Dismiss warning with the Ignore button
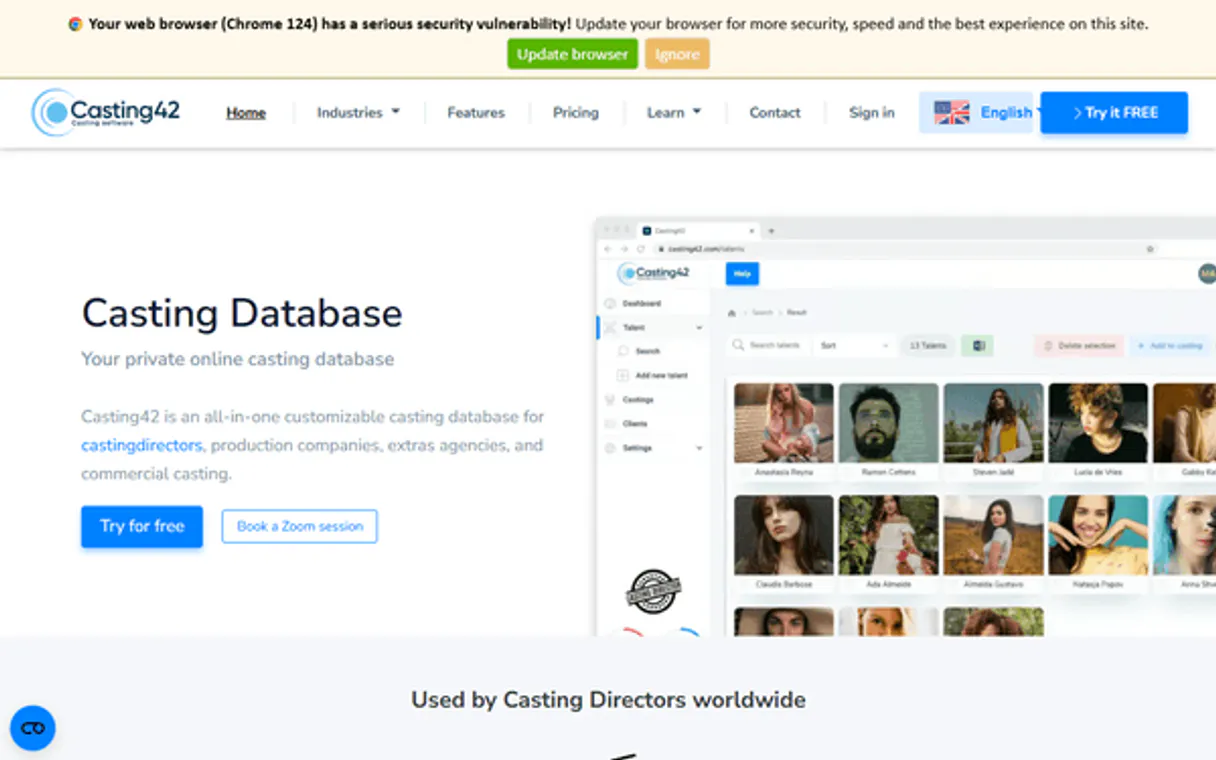Viewport: 1216px width, 760px height. [x=677, y=54]
